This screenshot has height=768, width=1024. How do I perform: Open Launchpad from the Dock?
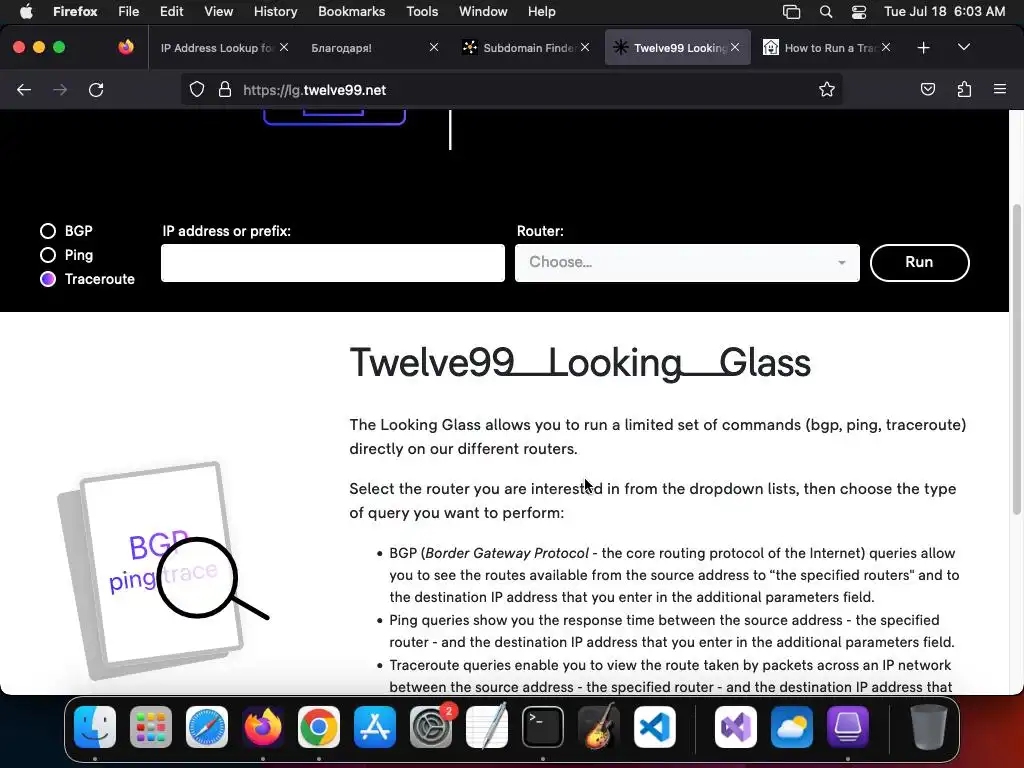tap(151, 726)
